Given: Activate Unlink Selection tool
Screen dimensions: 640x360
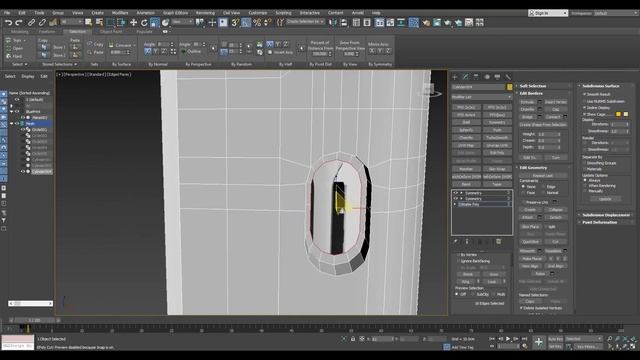Looking at the screenshot, I should click(42, 22).
